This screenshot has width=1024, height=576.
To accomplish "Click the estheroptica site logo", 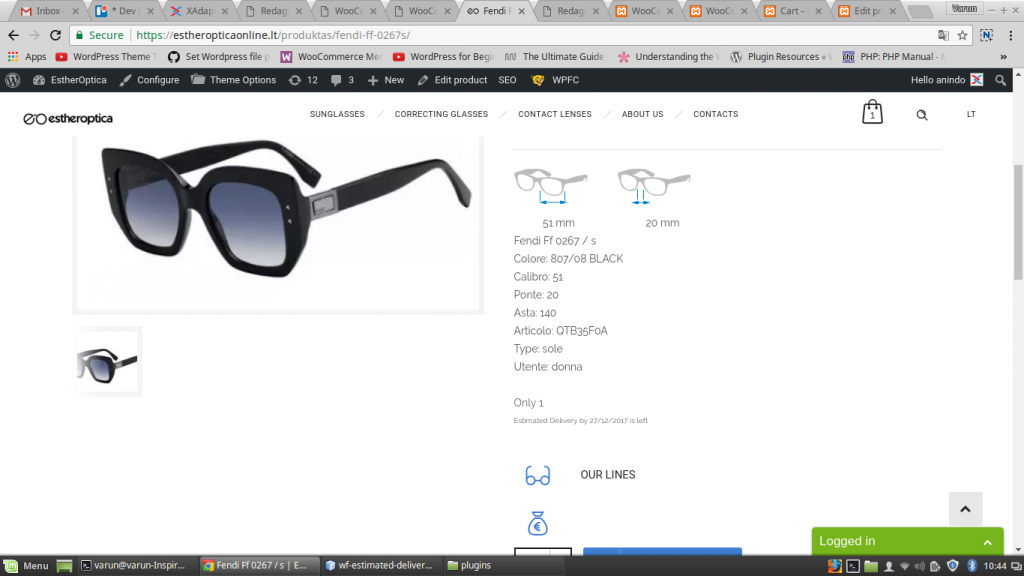I will tap(68, 118).
